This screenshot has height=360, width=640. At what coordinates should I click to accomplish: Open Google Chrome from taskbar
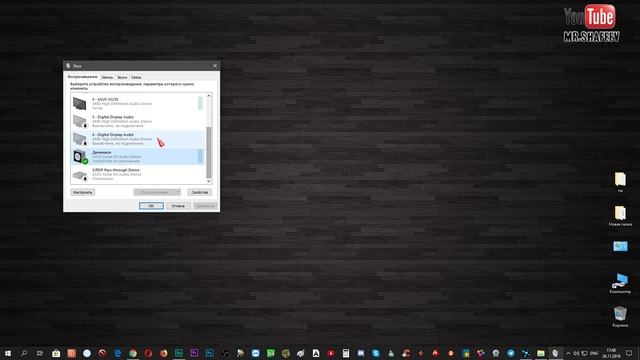pyautogui.click(x=133, y=353)
